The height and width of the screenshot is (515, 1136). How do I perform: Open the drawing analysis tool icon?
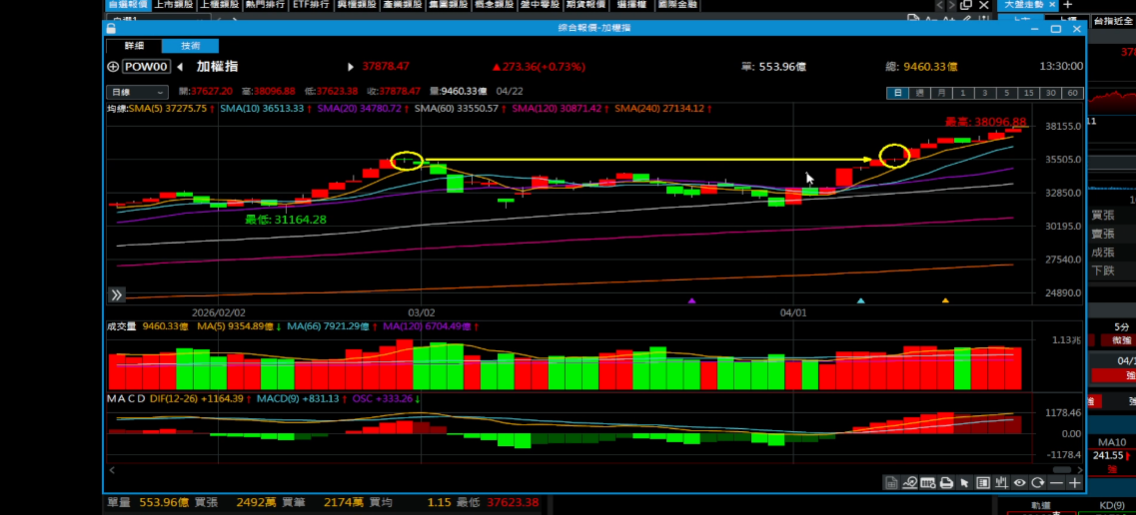coord(909,483)
